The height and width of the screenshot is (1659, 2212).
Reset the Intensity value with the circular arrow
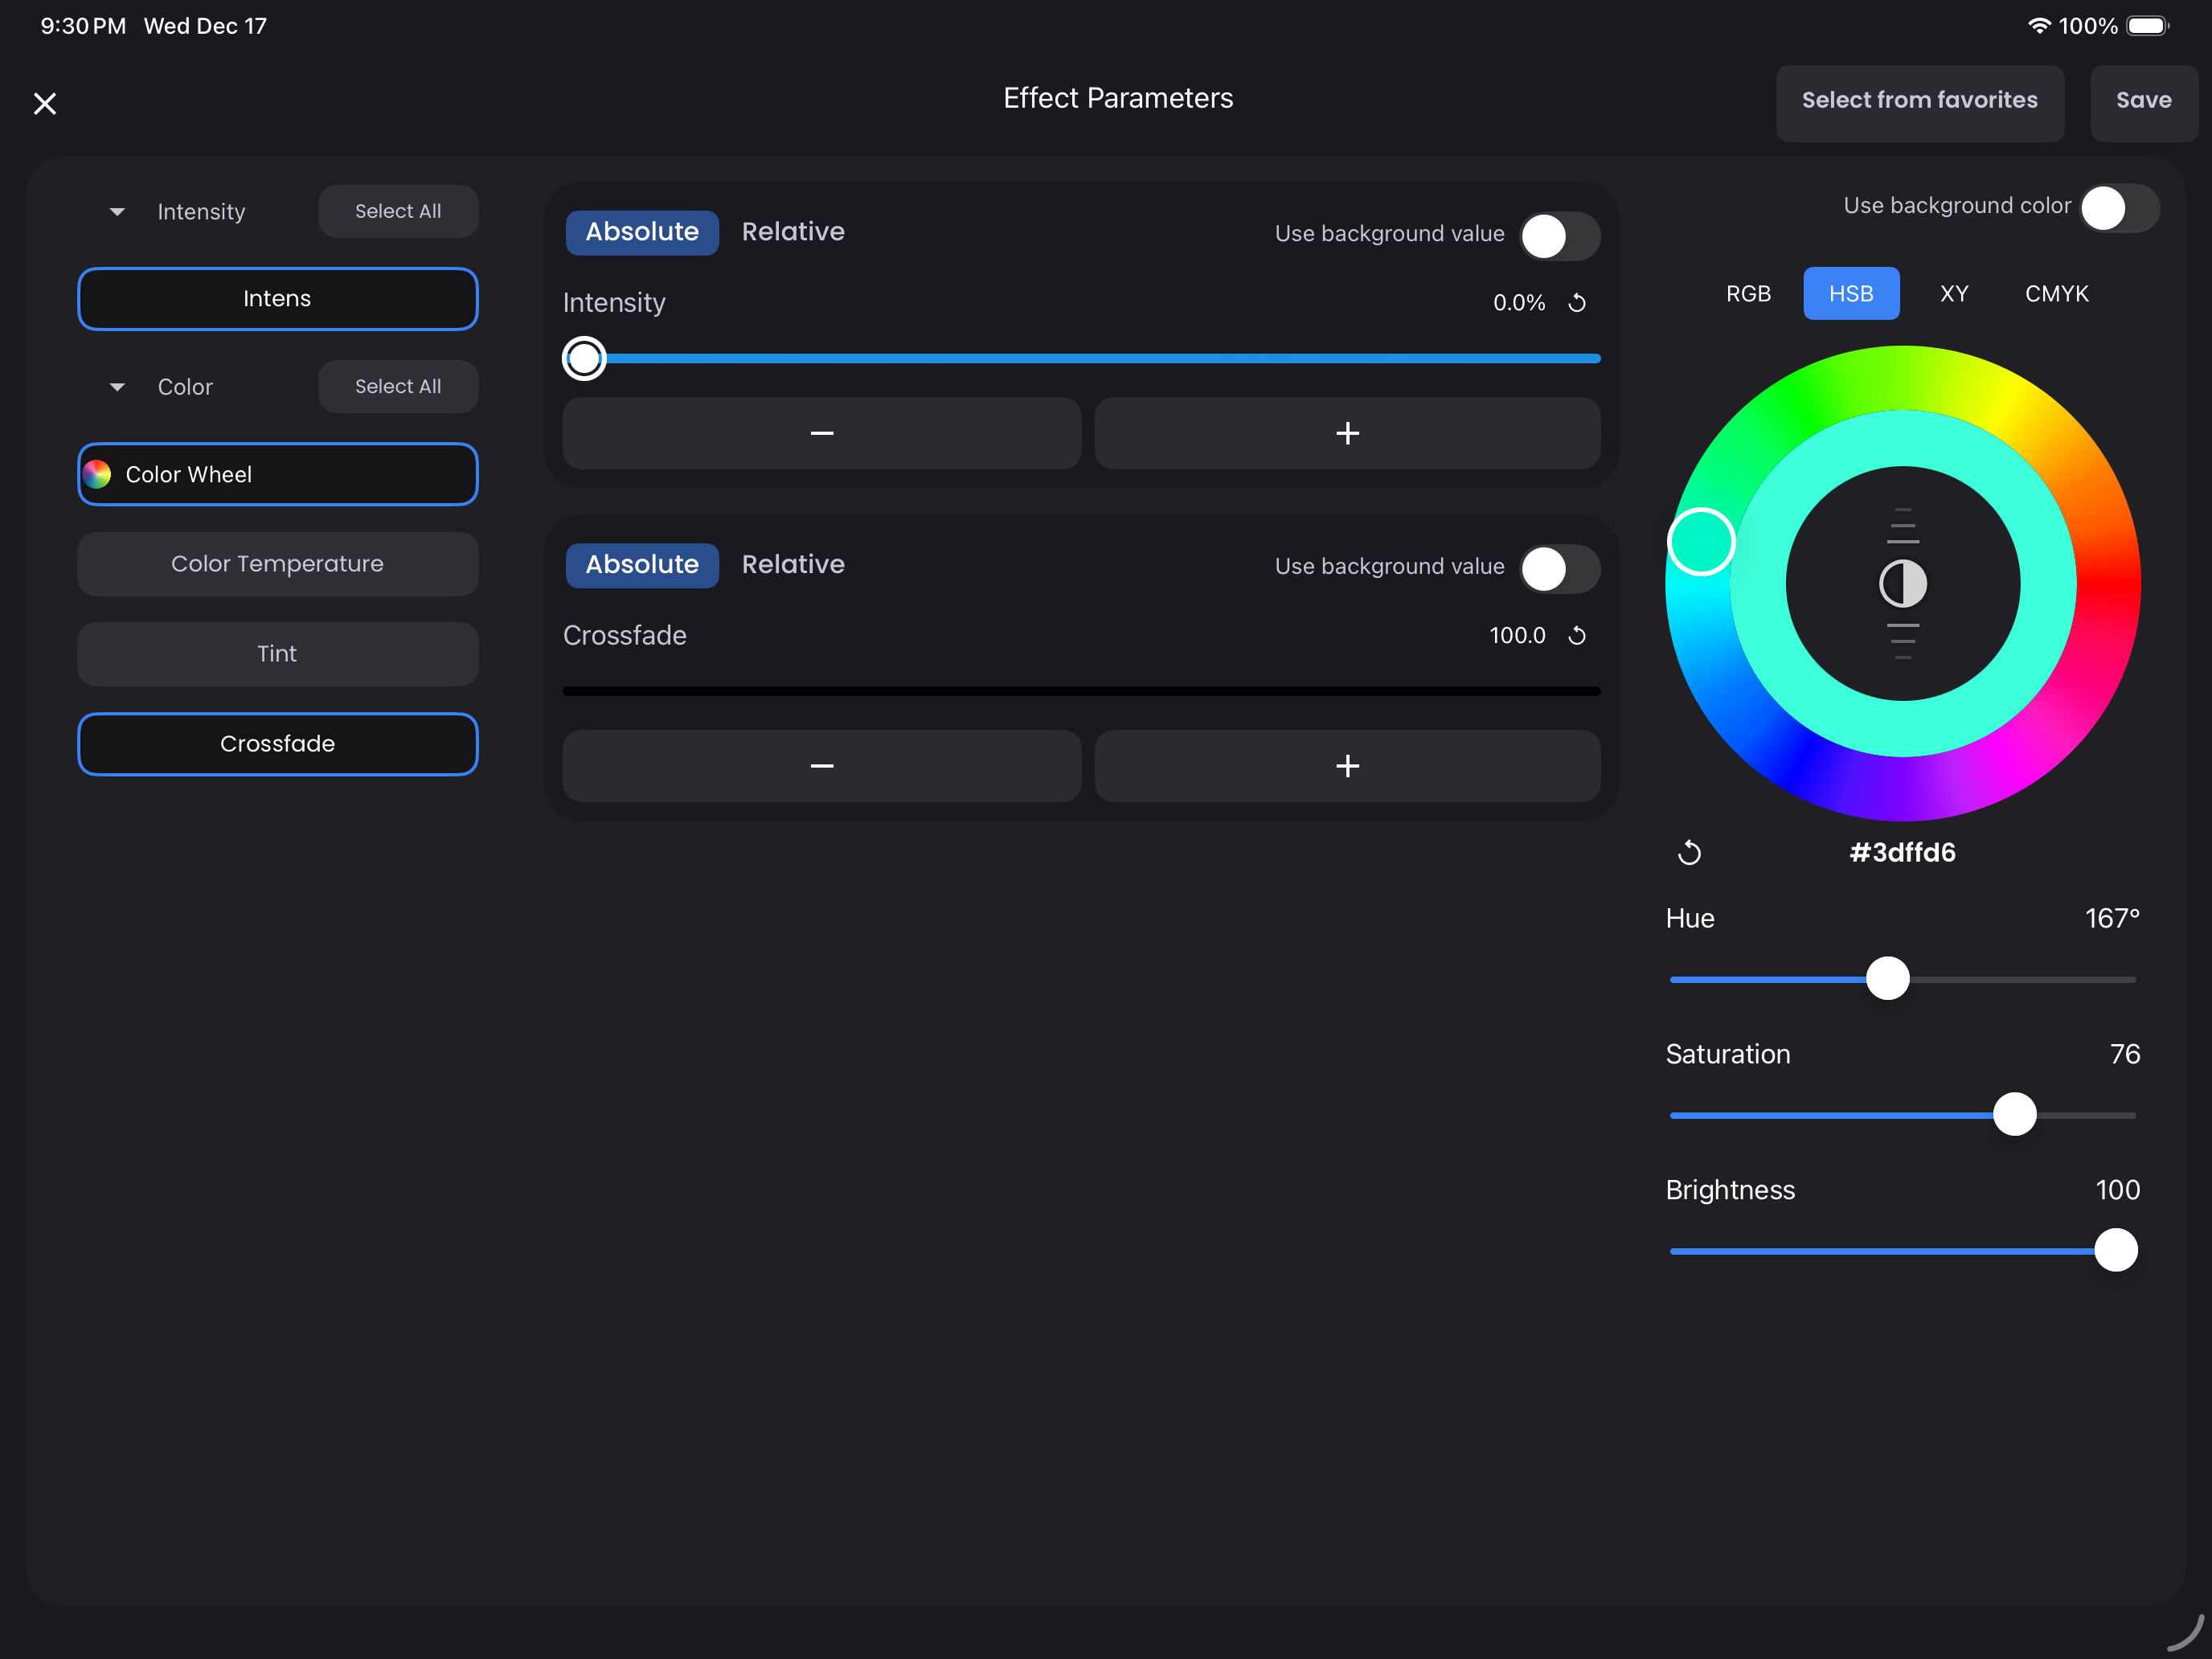[x=1577, y=303]
